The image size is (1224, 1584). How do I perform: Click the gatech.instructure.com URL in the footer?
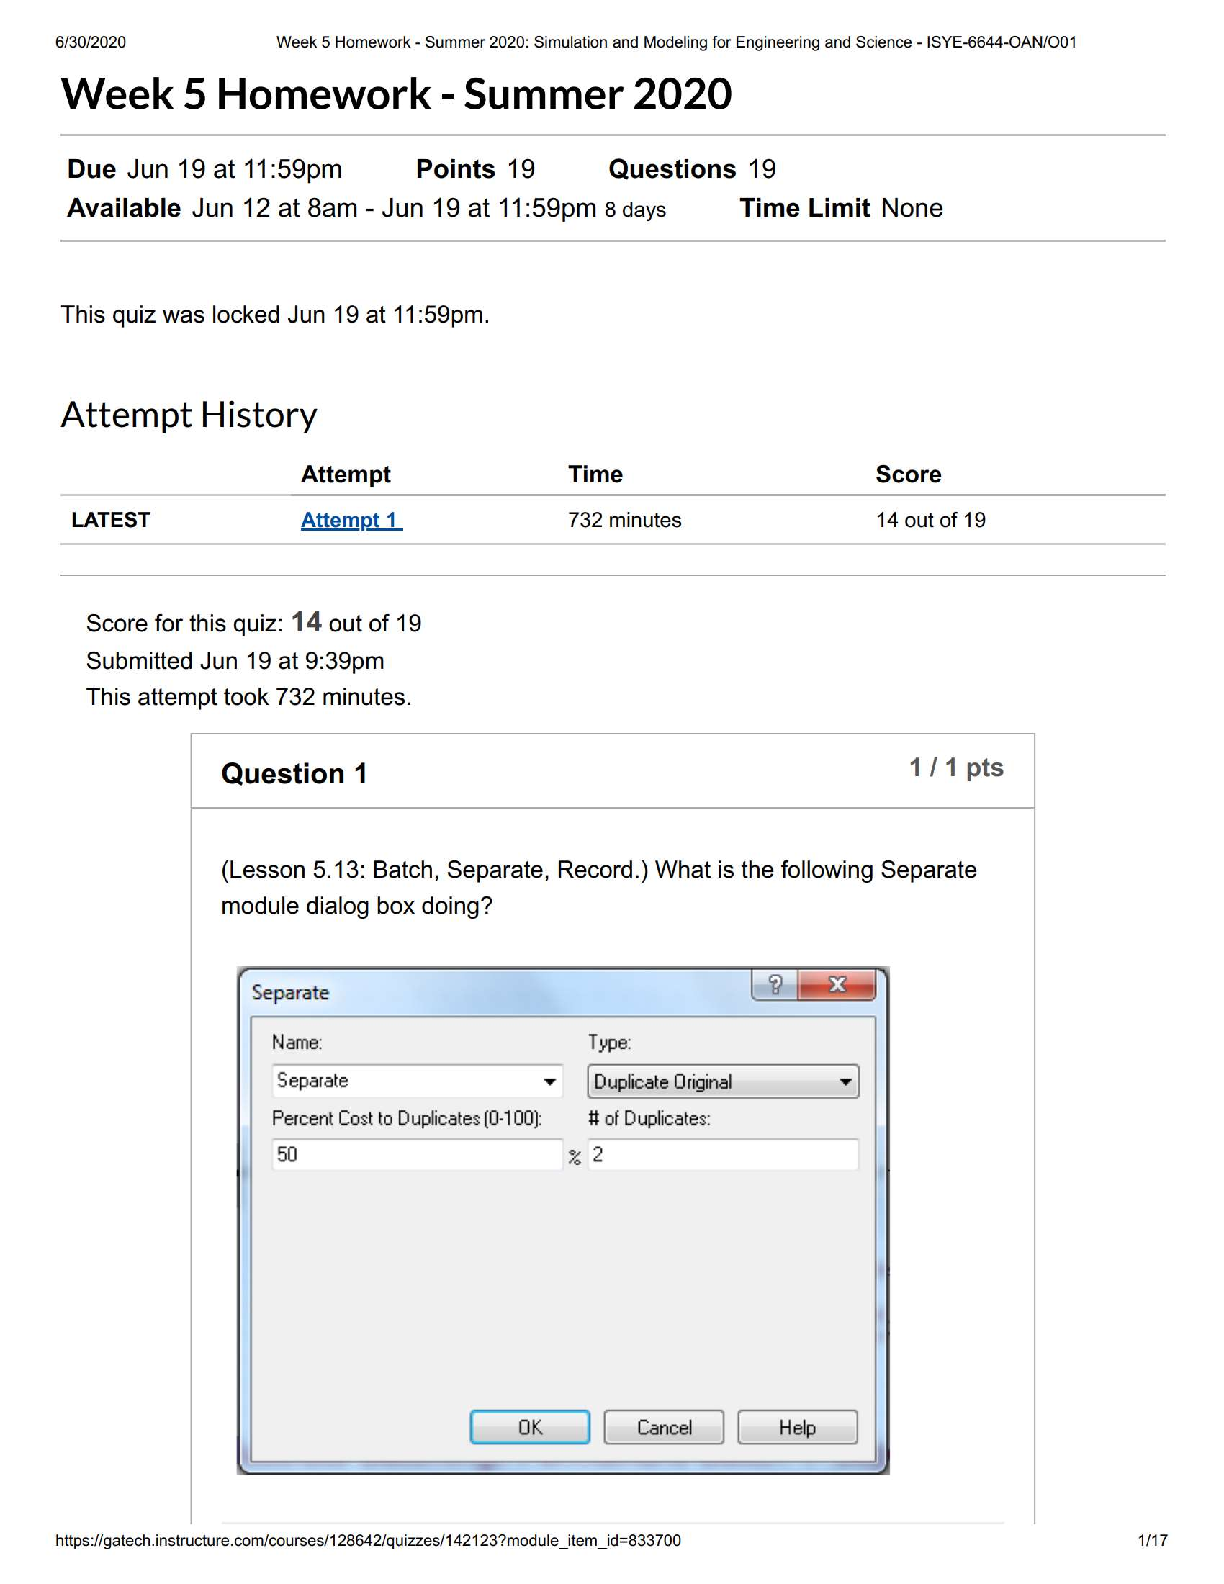point(368,1541)
